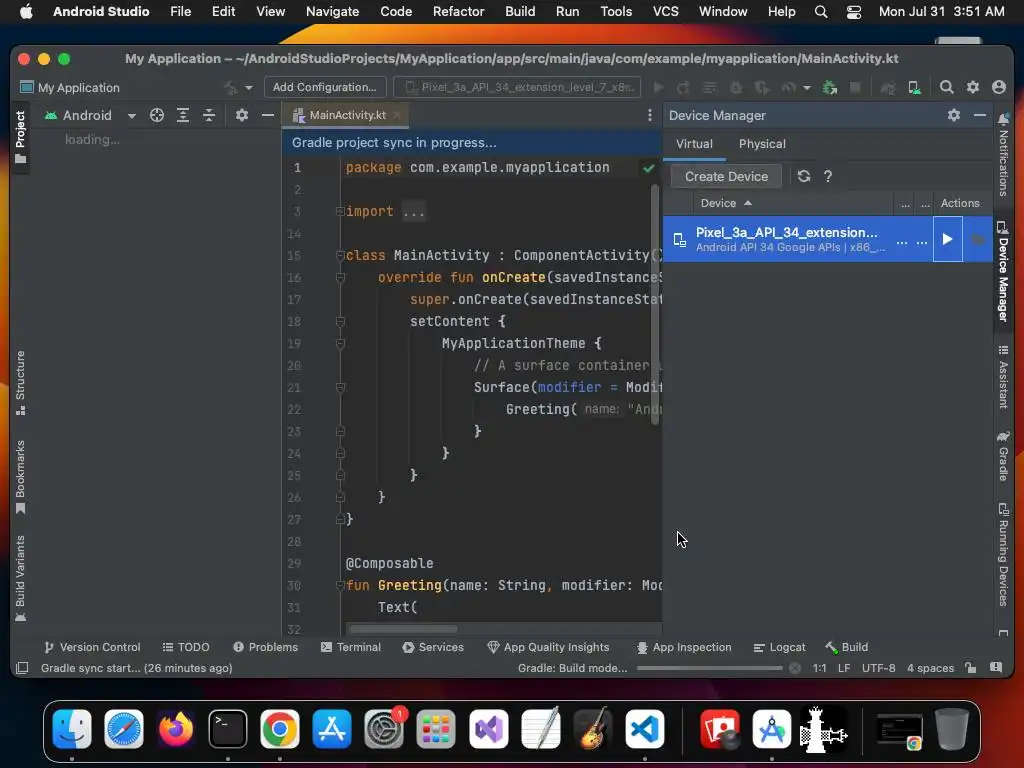Viewport: 1024px width, 768px height.
Task: Open the Assistant side tool window
Action: [x=1003, y=377]
